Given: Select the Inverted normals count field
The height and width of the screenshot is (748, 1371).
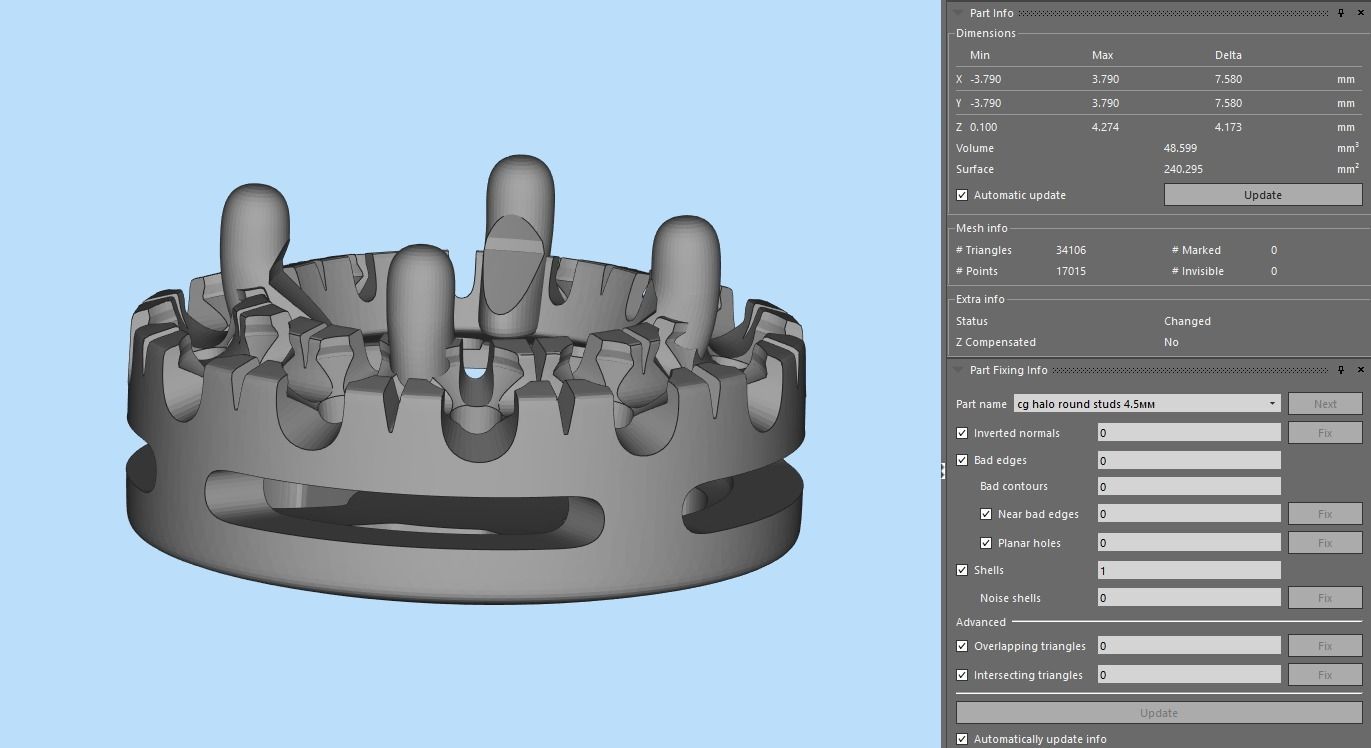Looking at the screenshot, I should (x=1189, y=433).
